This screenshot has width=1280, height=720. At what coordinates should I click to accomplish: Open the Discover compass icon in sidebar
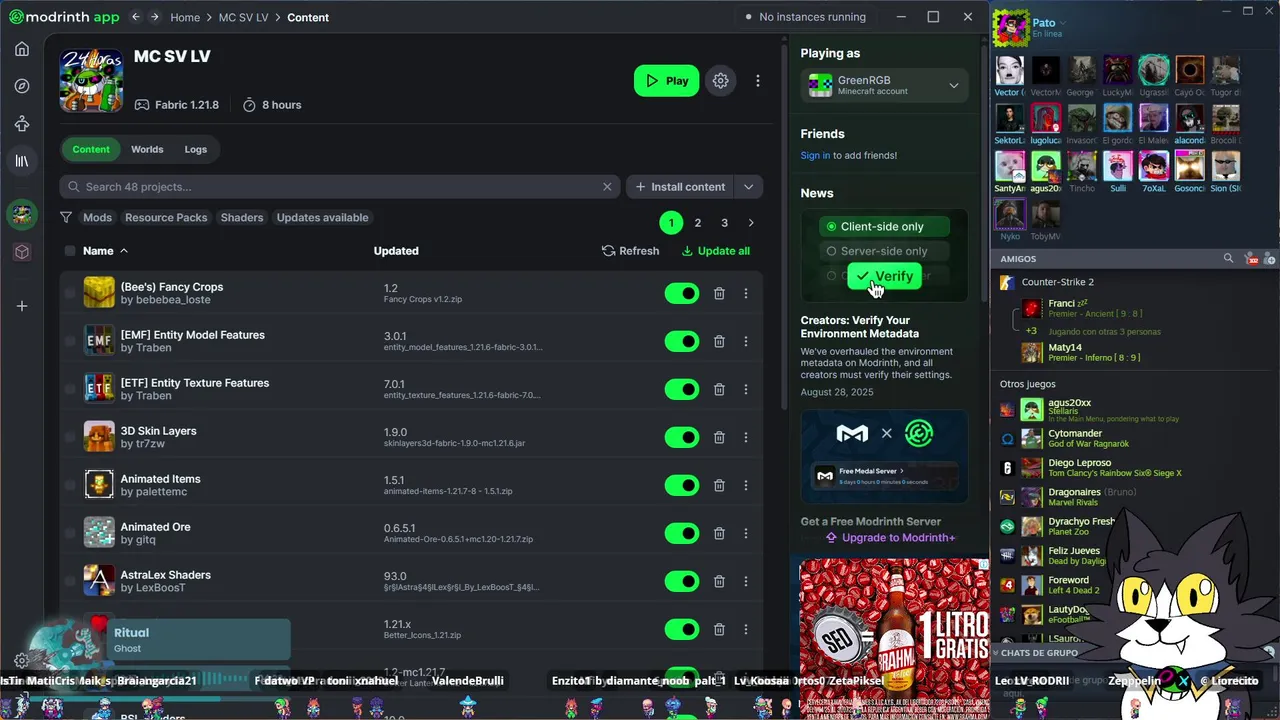pyautogui.click(x=22, y=86)
